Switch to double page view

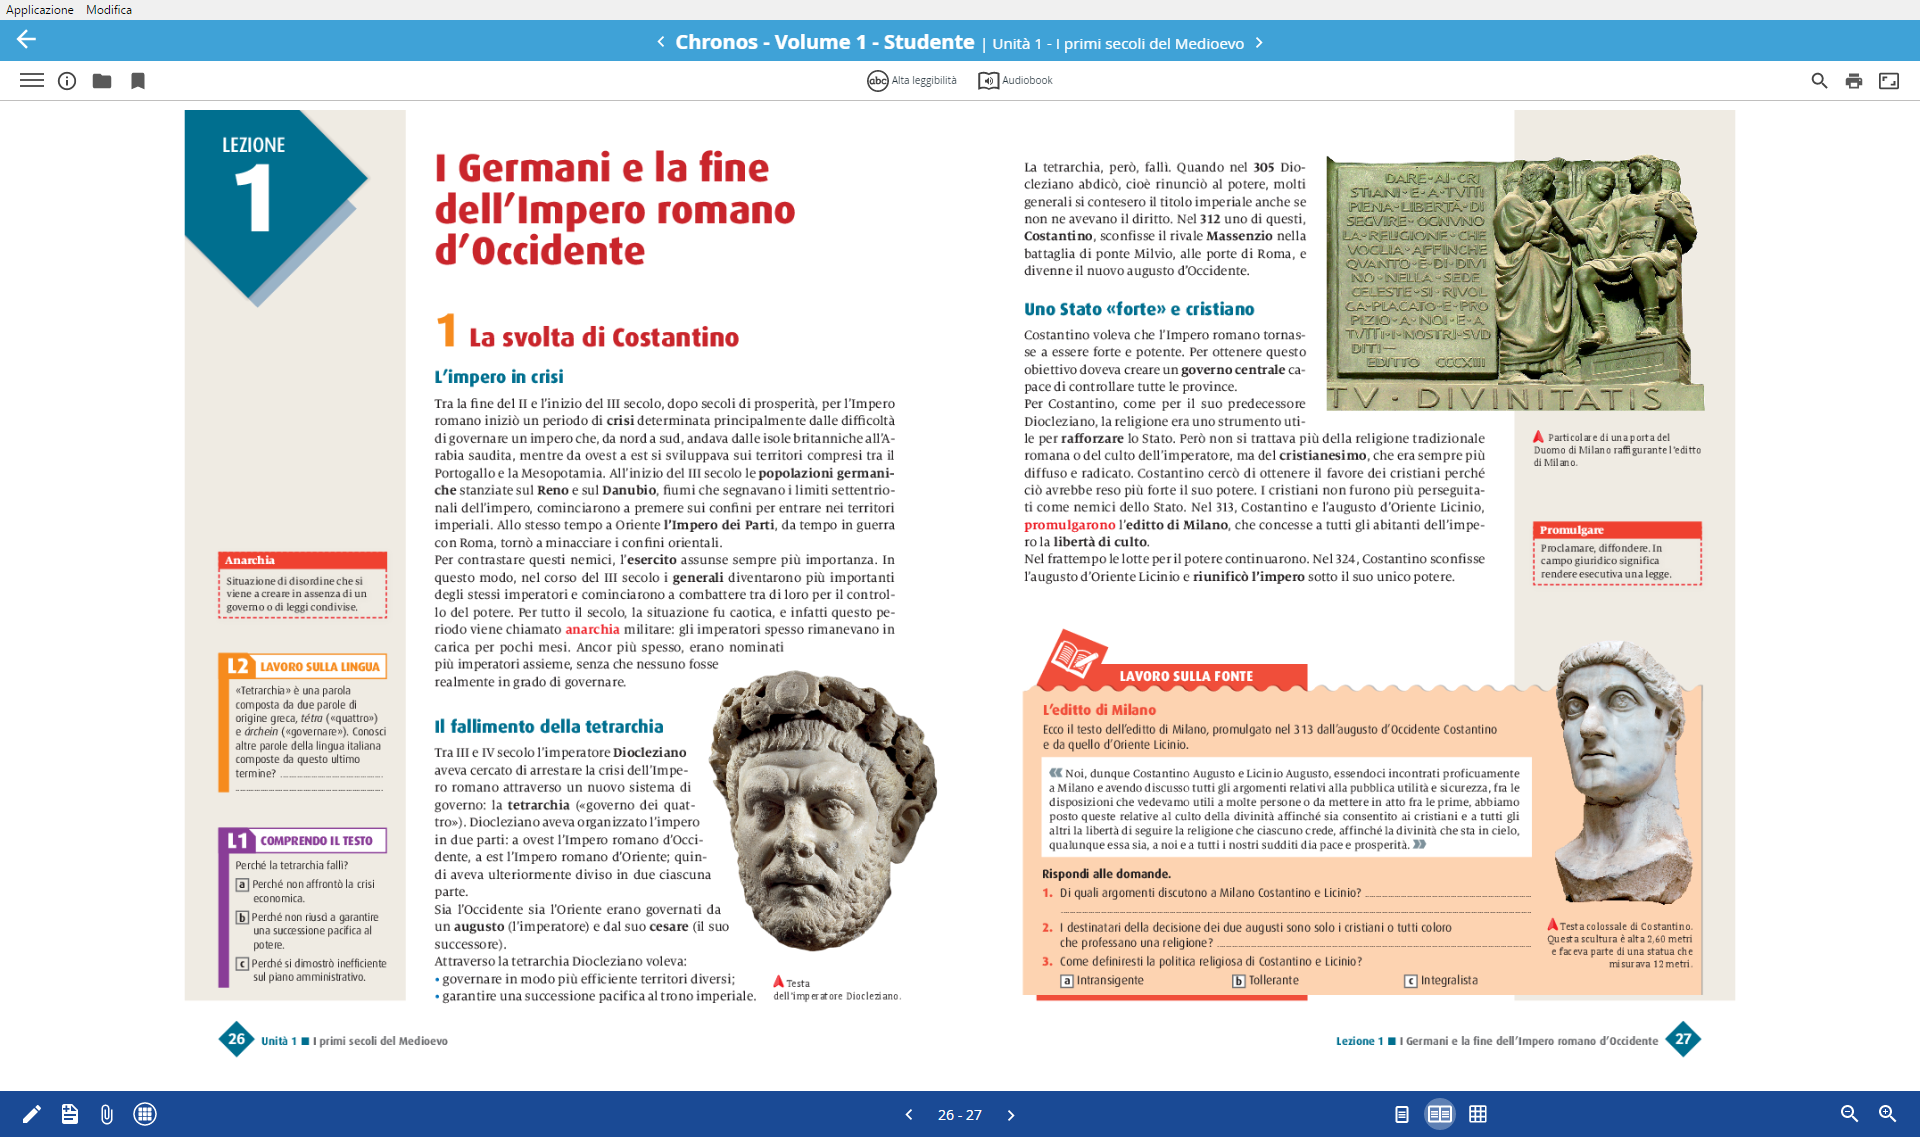[x=1440, y=1114]
